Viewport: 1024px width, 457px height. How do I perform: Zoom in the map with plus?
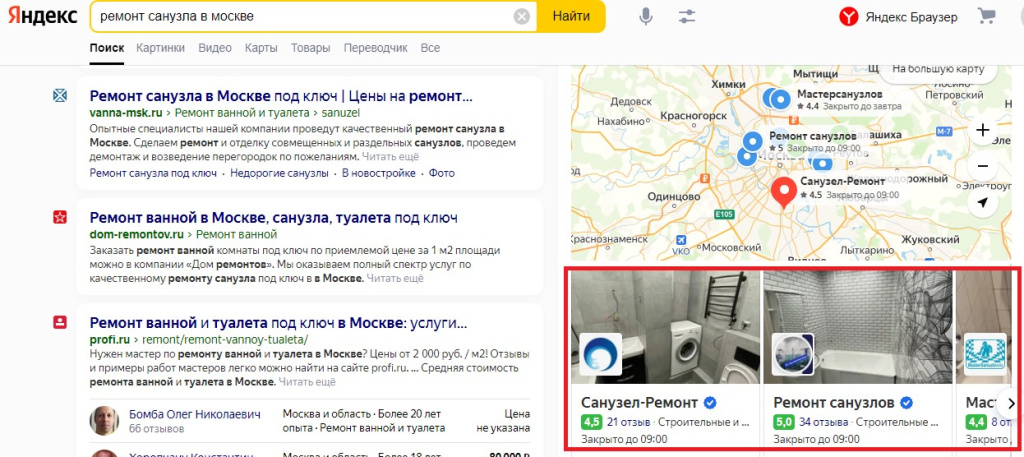(x=982, y=130)
